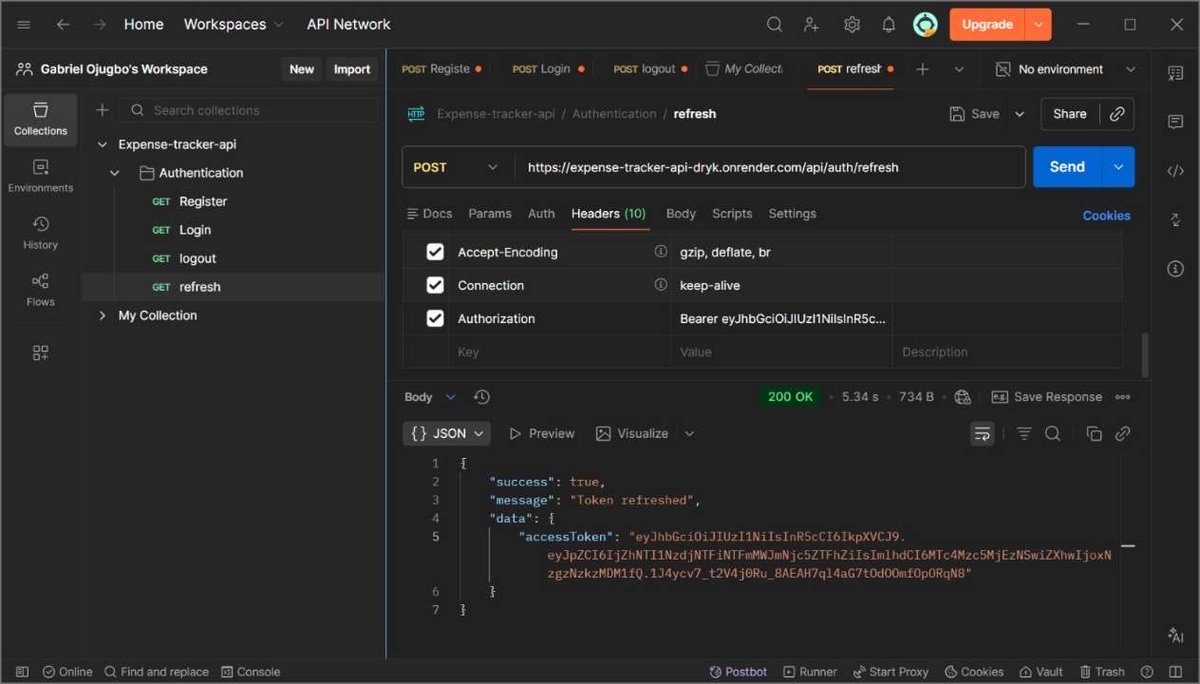Screen dimensions: 1200x684
Task: Open the response Body dropdown chevron
Action: 450,397
